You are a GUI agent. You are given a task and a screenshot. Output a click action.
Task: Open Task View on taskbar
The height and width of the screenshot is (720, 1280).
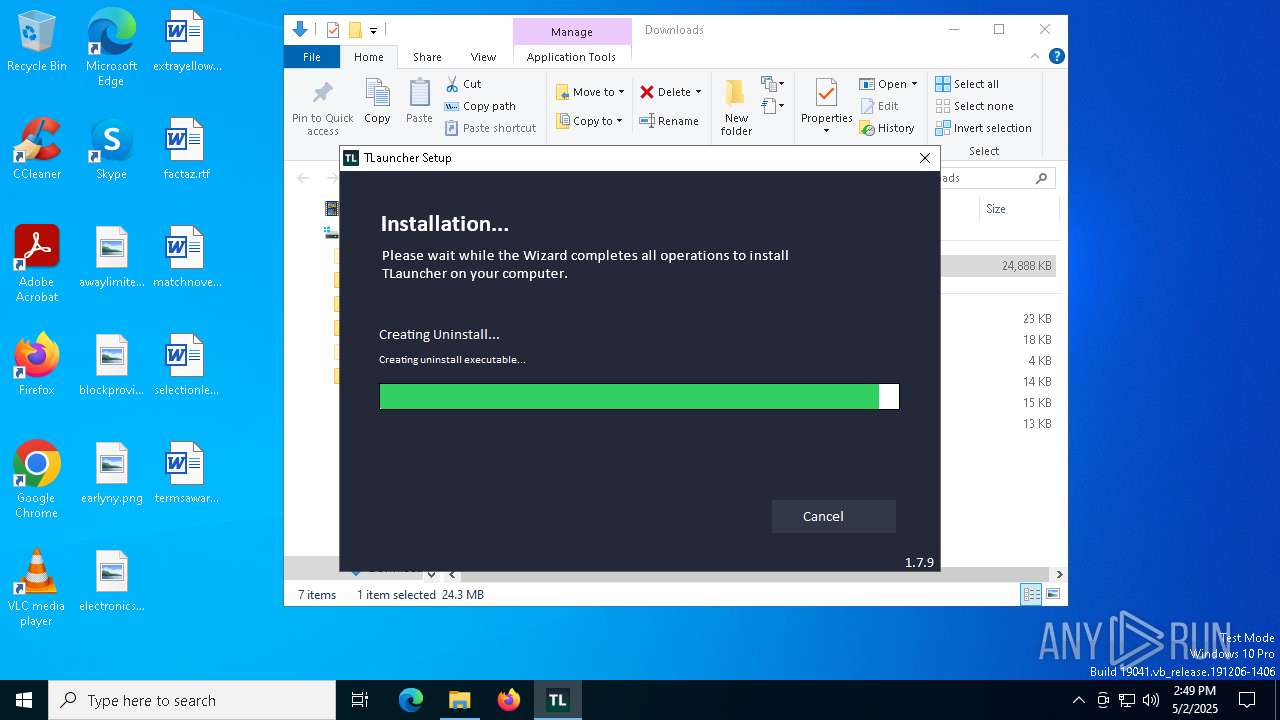(360, 700)
